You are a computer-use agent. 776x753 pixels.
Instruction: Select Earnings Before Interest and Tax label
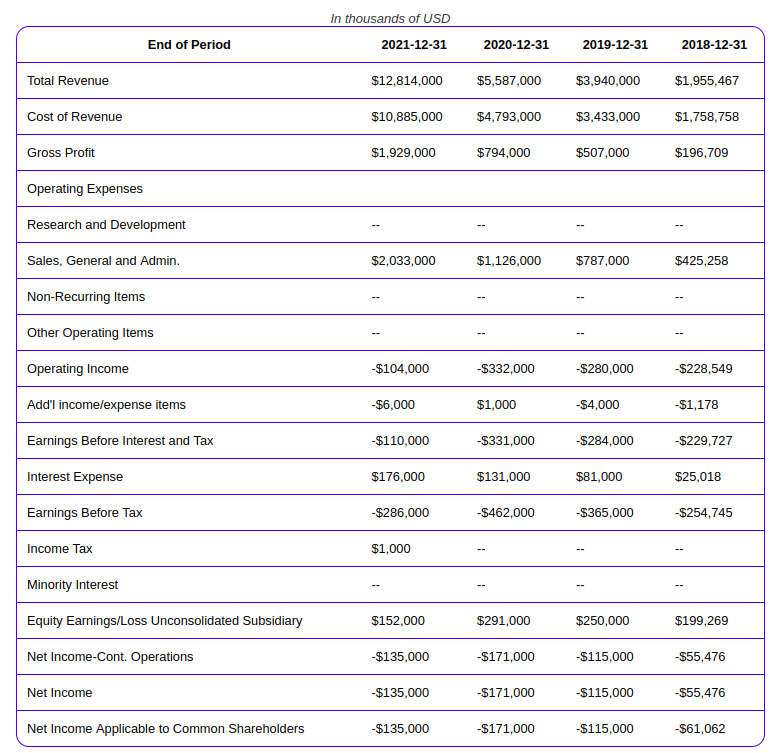[x=120, y=441]
